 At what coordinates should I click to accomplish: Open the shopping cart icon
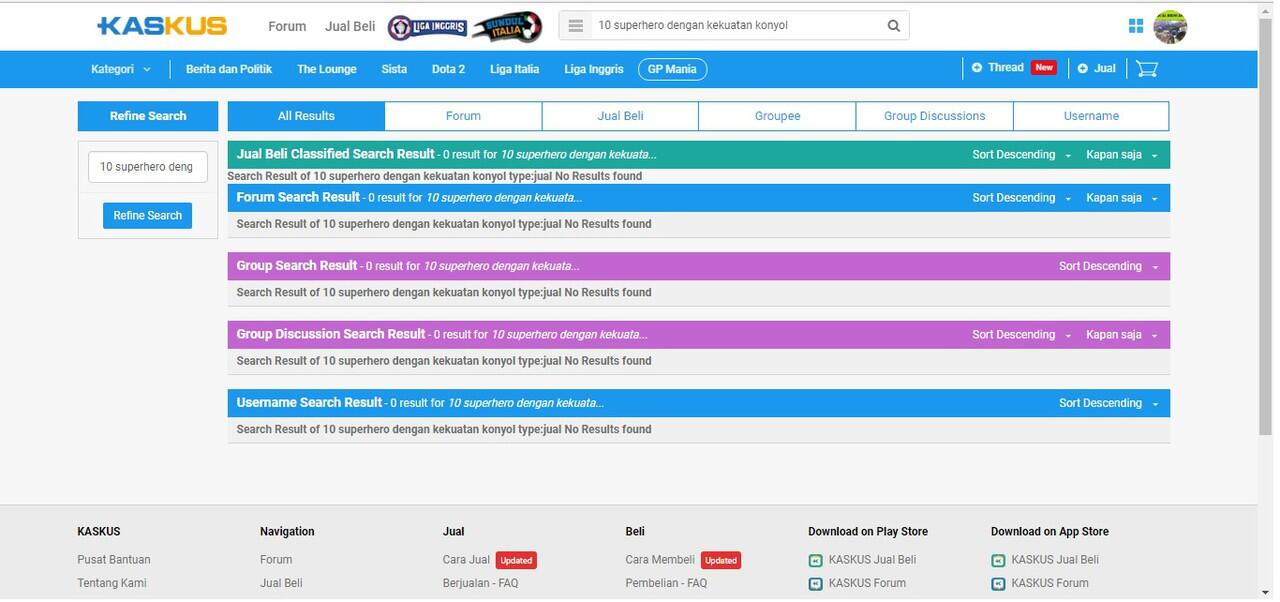point(1147,68)
